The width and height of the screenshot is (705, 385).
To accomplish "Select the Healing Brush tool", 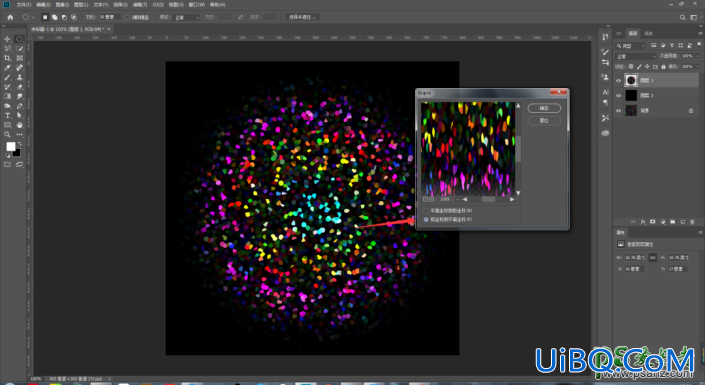I will coord(19,67).
